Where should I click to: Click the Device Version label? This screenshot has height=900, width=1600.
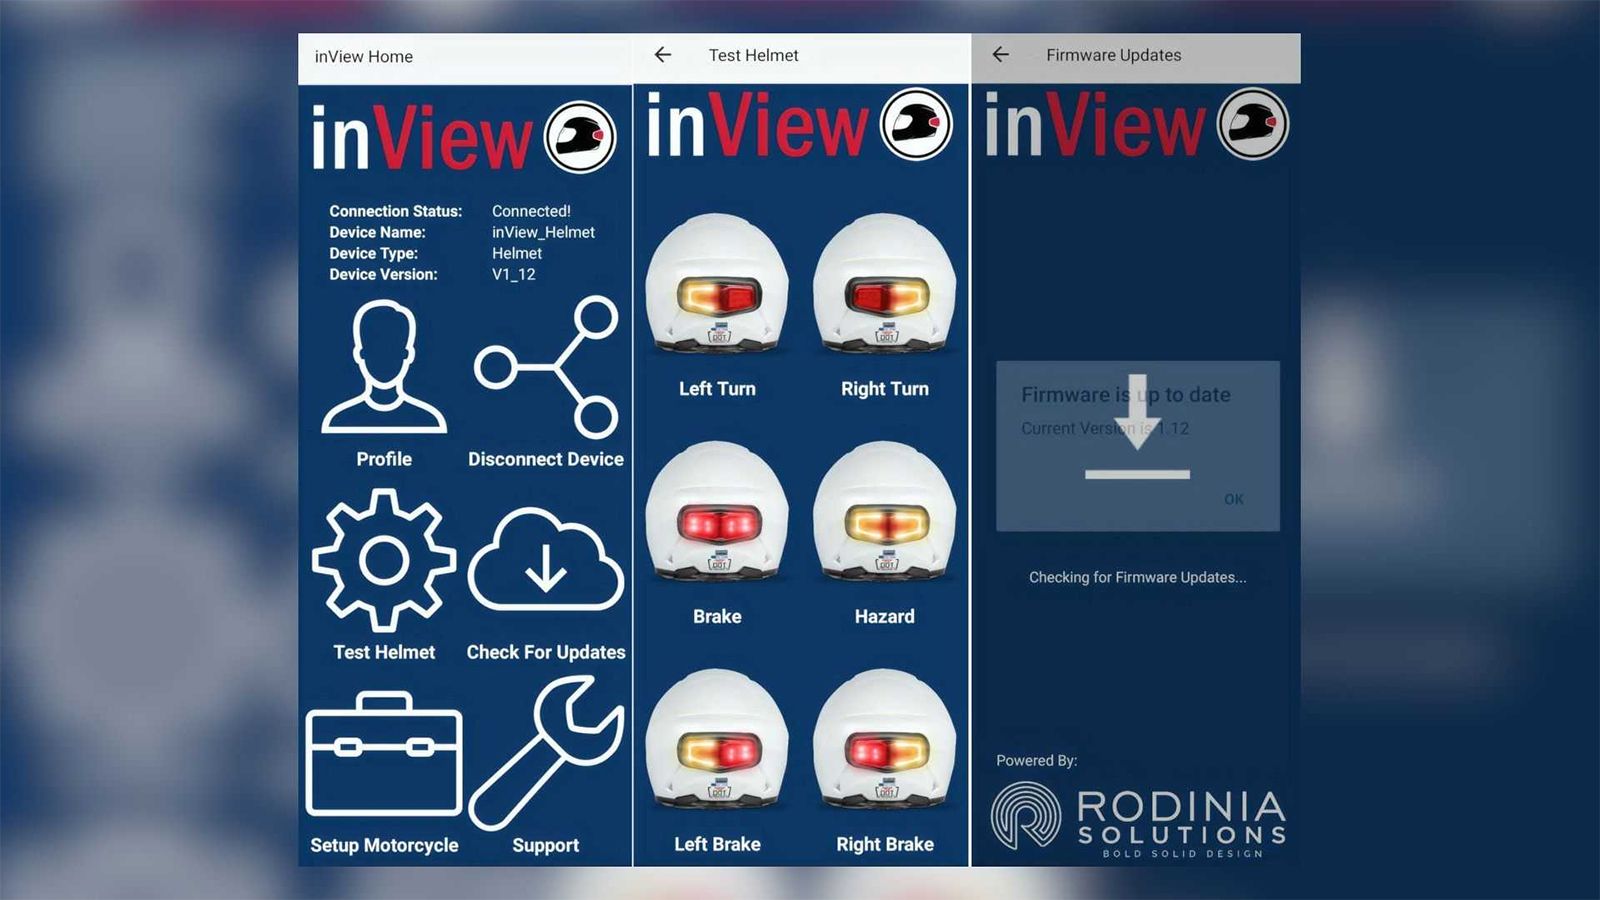coord(384,274)
